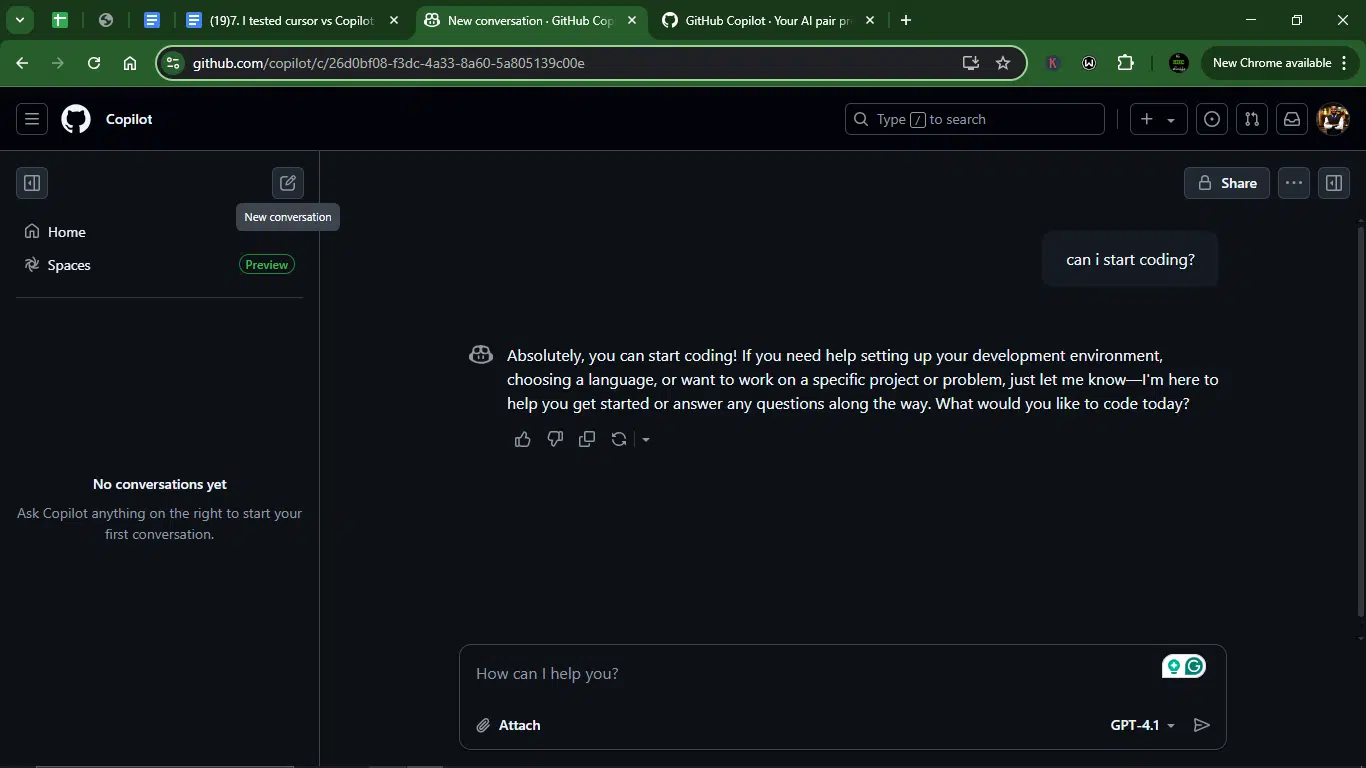This screenshot has height=768, width=1366.
Task: Expand Chrome's tab search dropdown
Action: (19, 20)
